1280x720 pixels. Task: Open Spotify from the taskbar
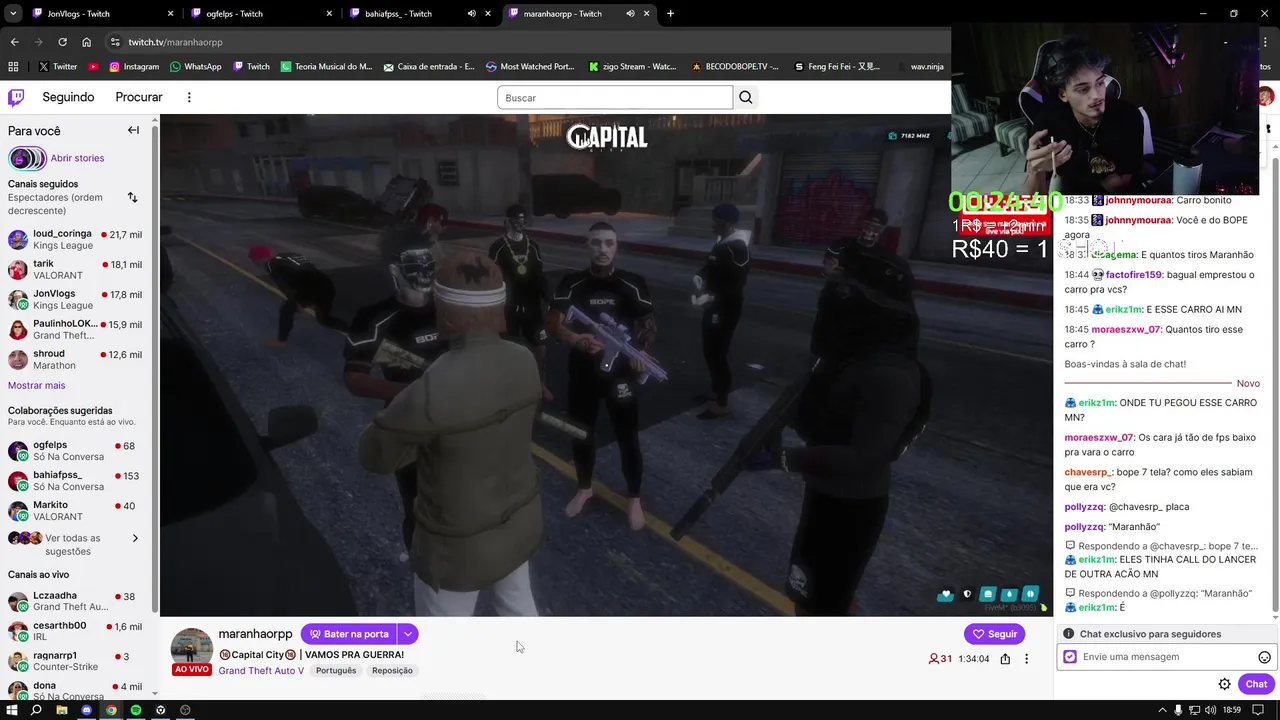tap(136, 710)
